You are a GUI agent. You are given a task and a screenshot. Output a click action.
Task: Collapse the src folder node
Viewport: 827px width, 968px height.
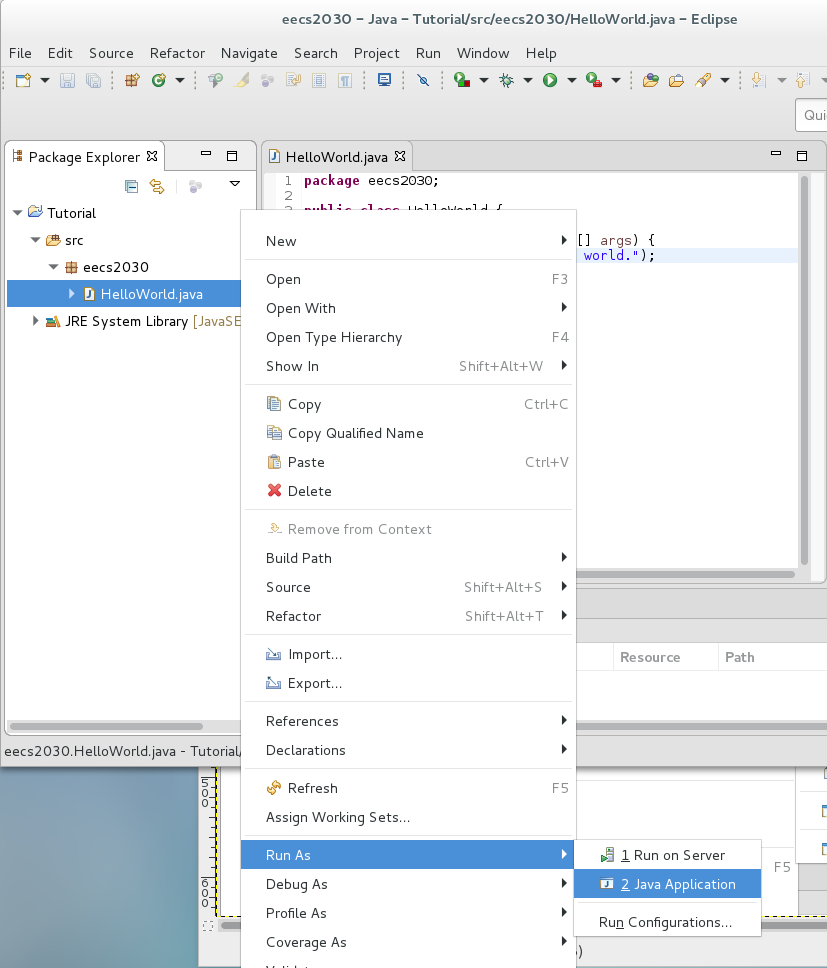point(36,240)
